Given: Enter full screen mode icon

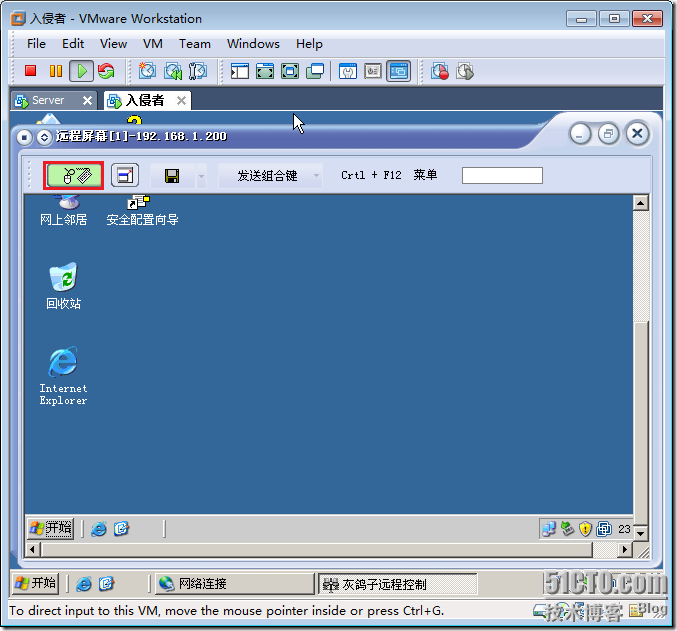Looking at the screenshot, I should coord(265,71).
